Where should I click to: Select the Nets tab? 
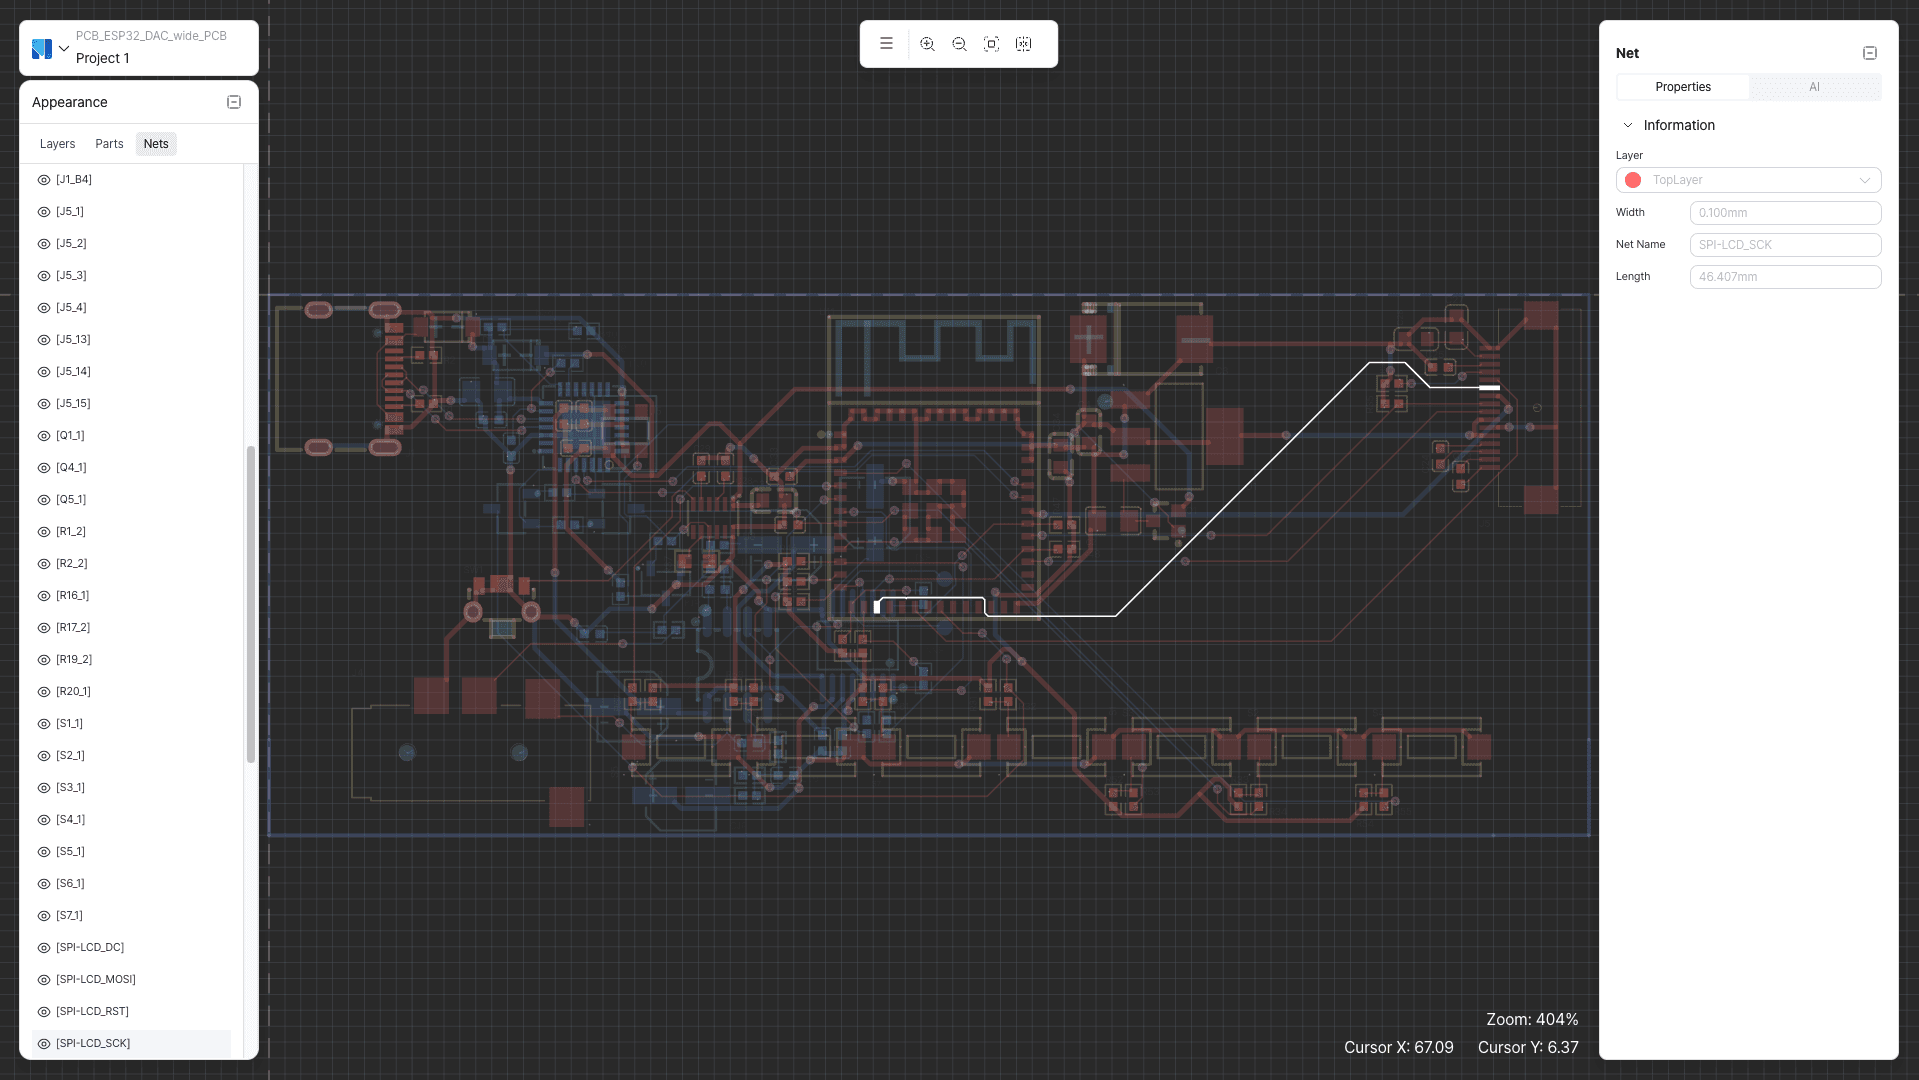pyautogui.click(x=156, y=144)
